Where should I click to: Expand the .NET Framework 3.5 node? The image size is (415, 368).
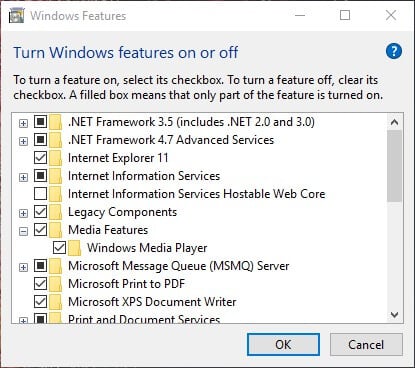coord(23,123)
